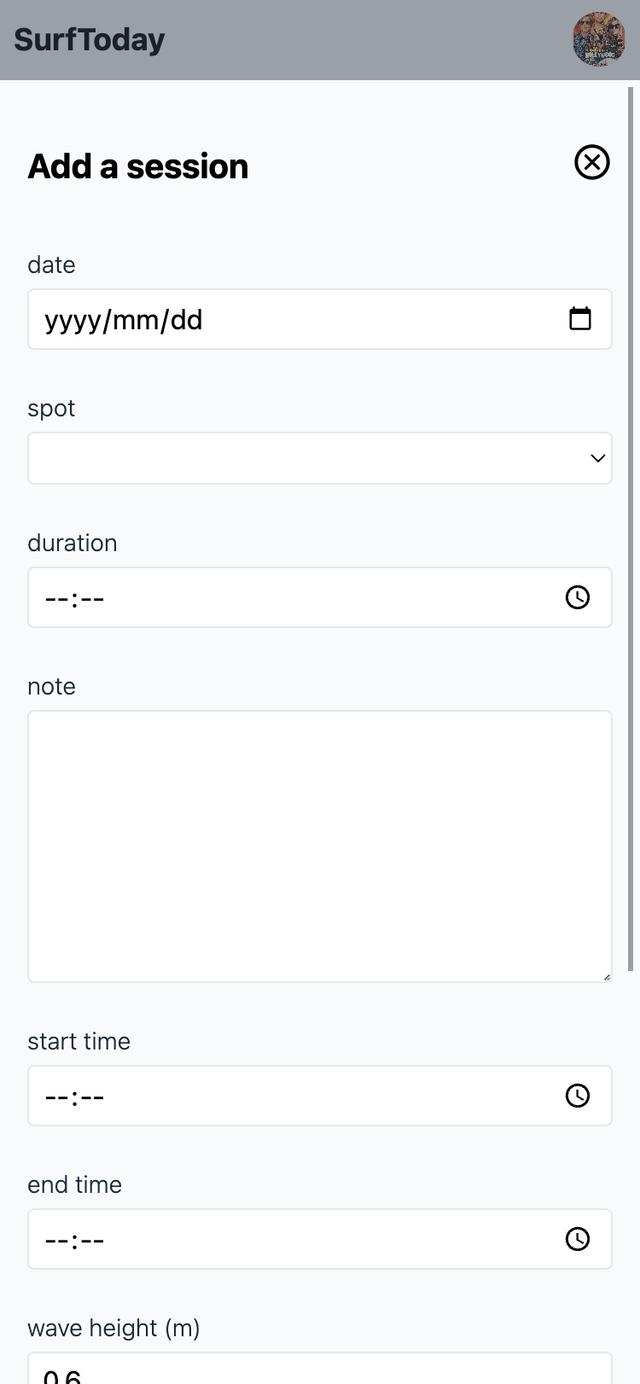Expand the spot dropdown chevron
Screen dimensions: 640x1384
598,458
